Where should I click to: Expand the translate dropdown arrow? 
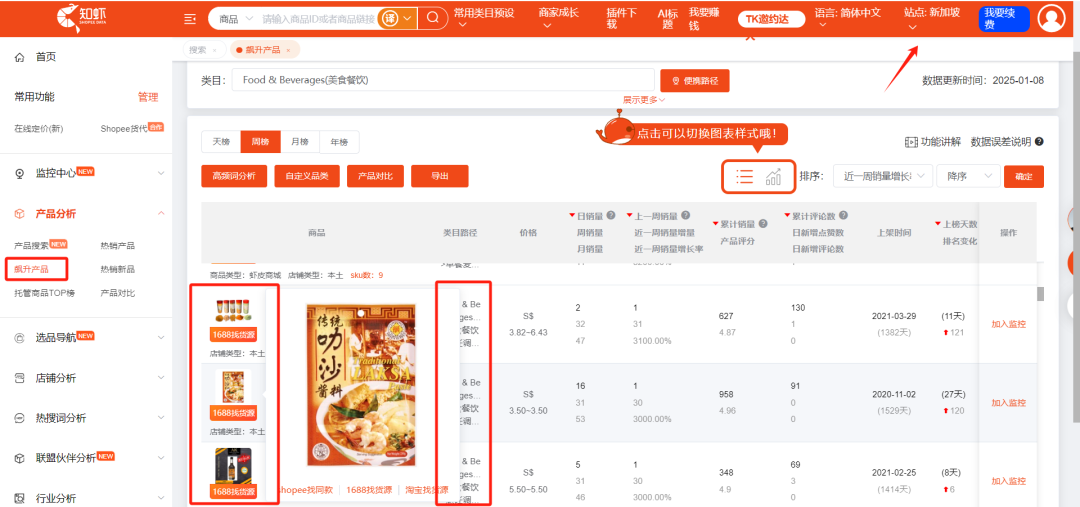click(x=407, y=19)
